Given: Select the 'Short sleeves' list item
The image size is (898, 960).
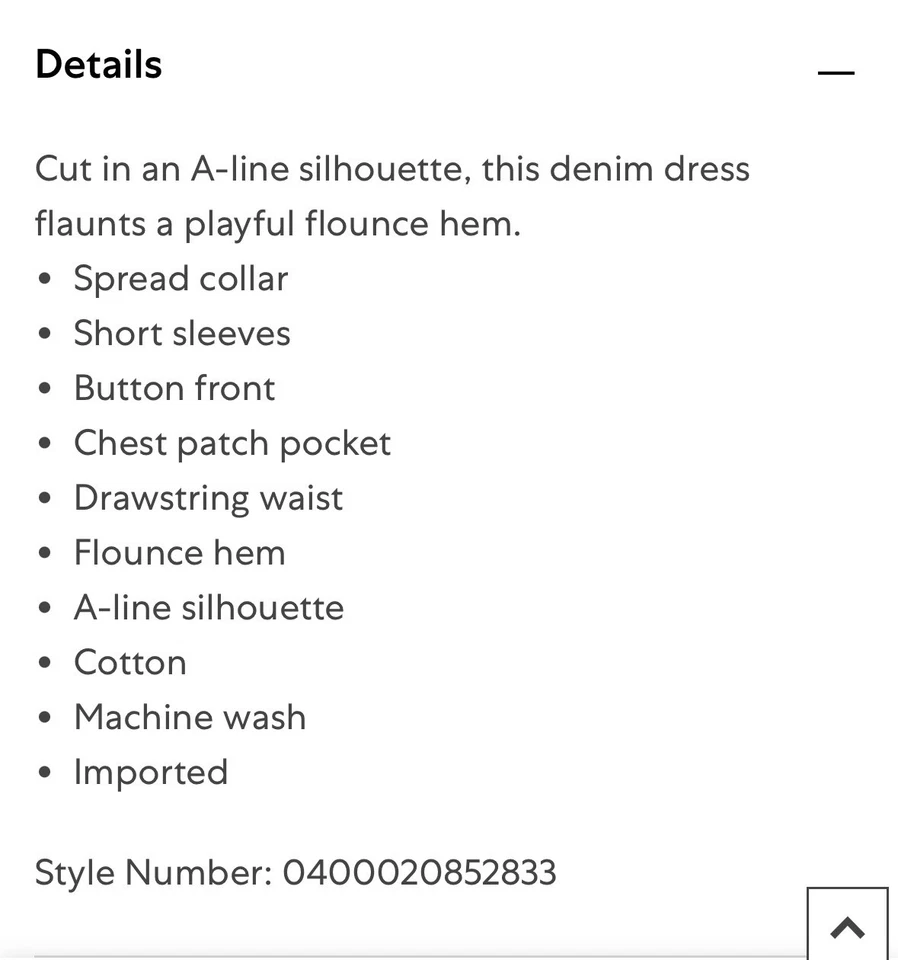Looking at the screenshot, I should point(182,333).
